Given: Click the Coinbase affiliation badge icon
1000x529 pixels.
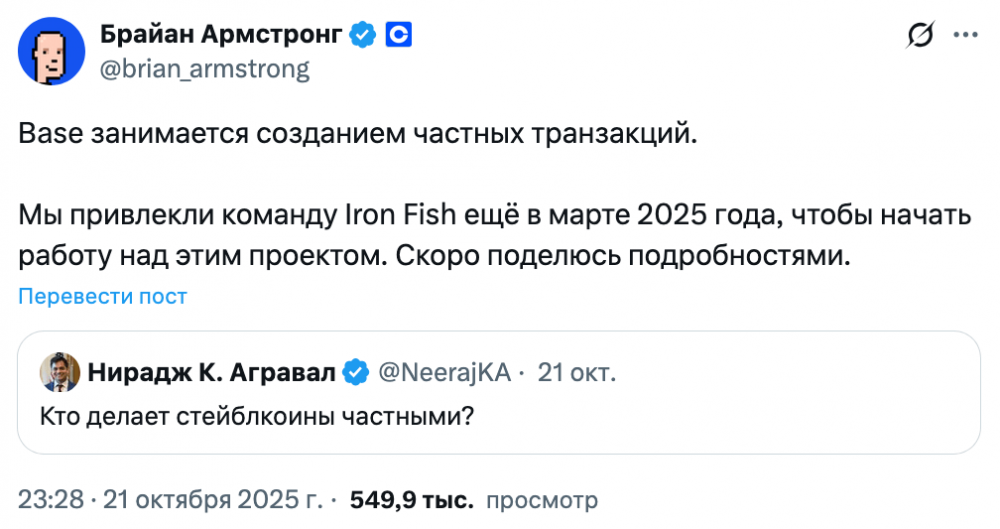Looking at the screenshot, I should (399, 36).
